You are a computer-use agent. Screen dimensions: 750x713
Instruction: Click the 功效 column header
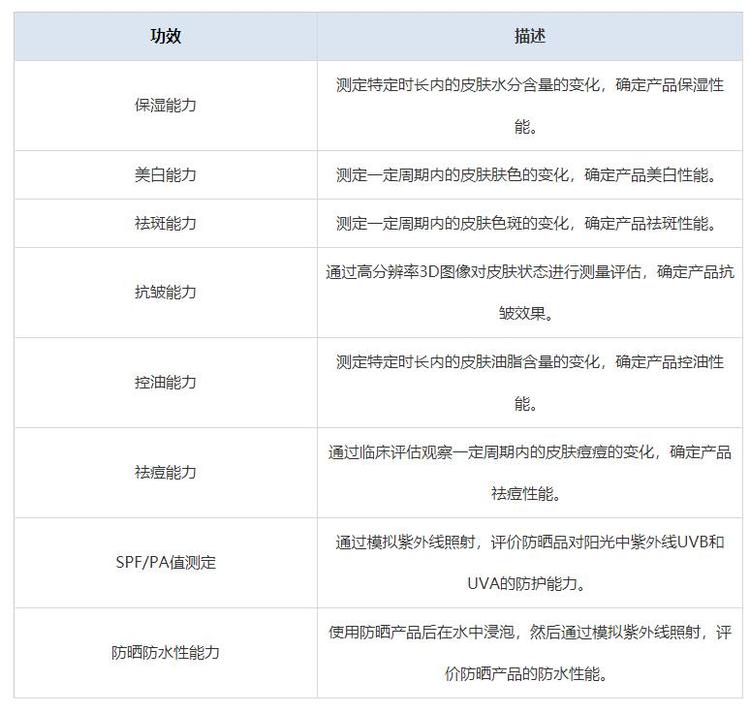[166, 36]
